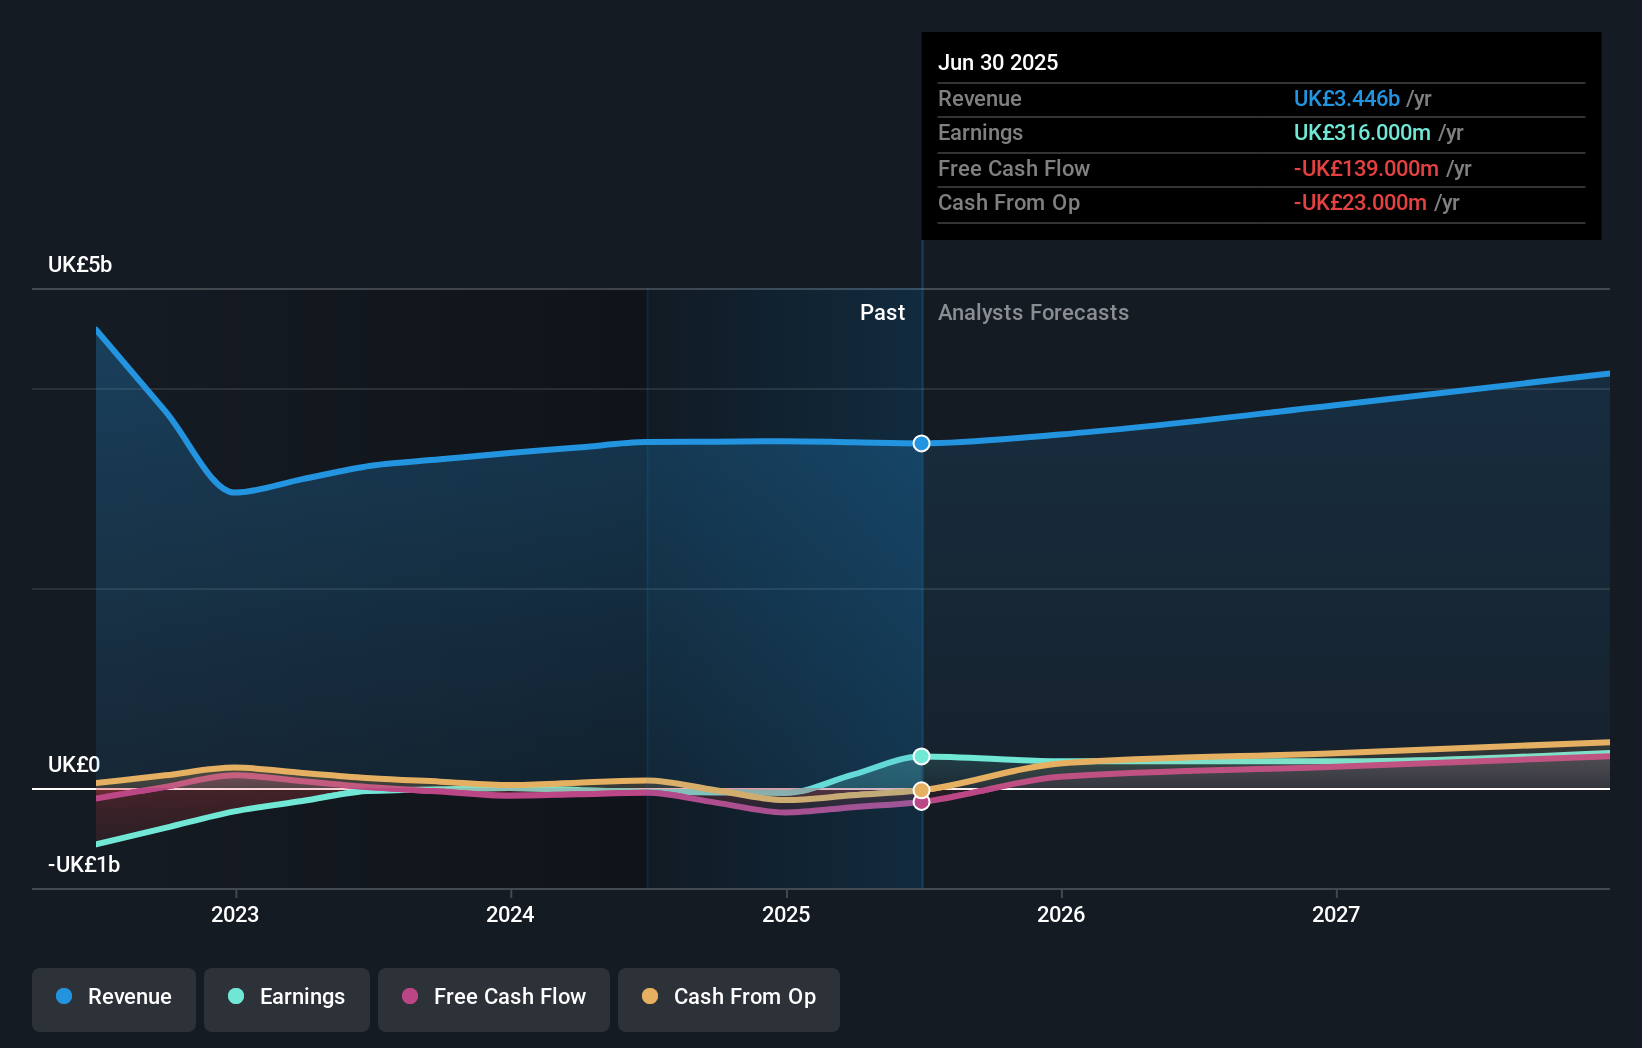The image size is (1642, 1048).
Task: Select the pink Free Cash Flow marker
Action: (x=921, y=802)
